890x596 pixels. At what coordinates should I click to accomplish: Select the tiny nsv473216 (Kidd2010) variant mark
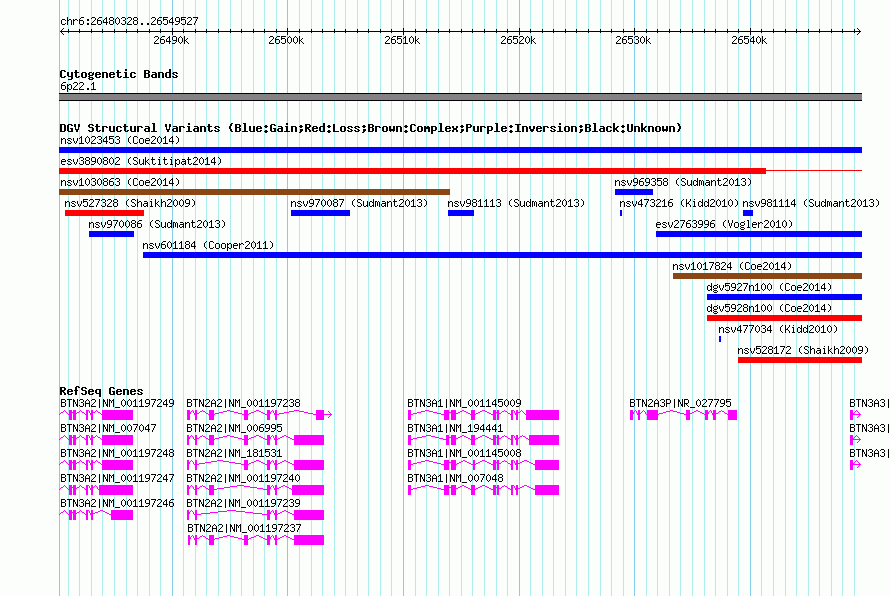621,213
